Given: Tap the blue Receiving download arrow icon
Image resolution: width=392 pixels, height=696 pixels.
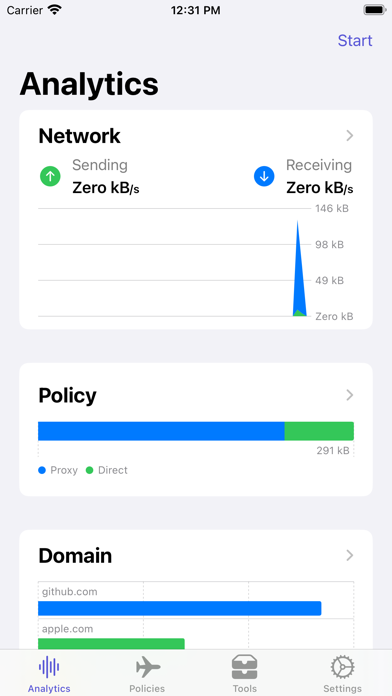Looking at the screenshot, I should [264, 176].
